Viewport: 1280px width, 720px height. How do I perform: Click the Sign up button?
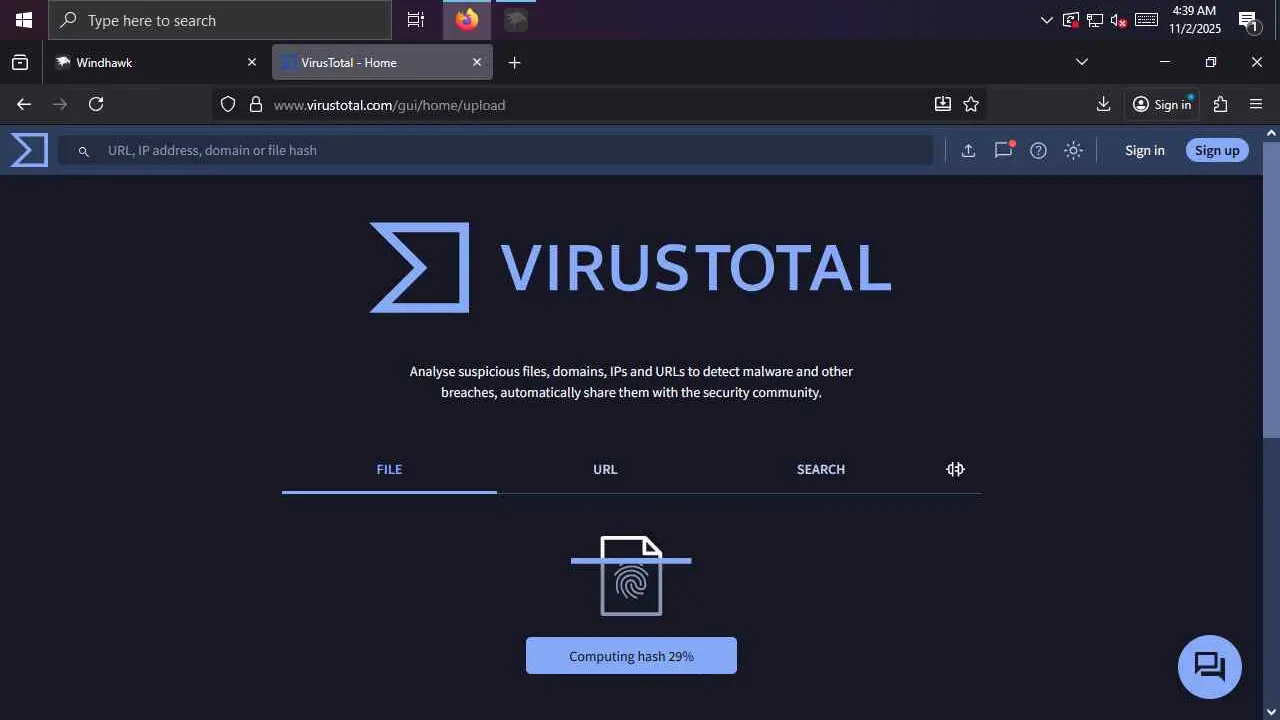(x=1217, y=150)
